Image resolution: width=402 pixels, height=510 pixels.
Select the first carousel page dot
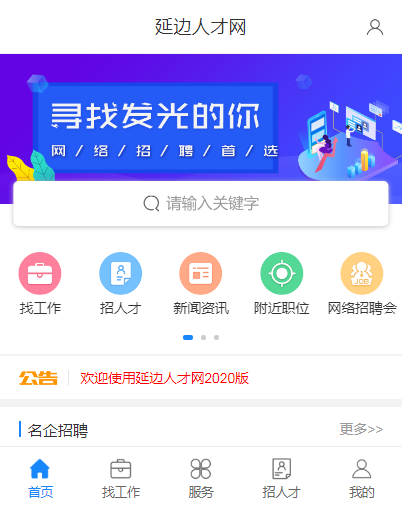[x=188, y=337]
